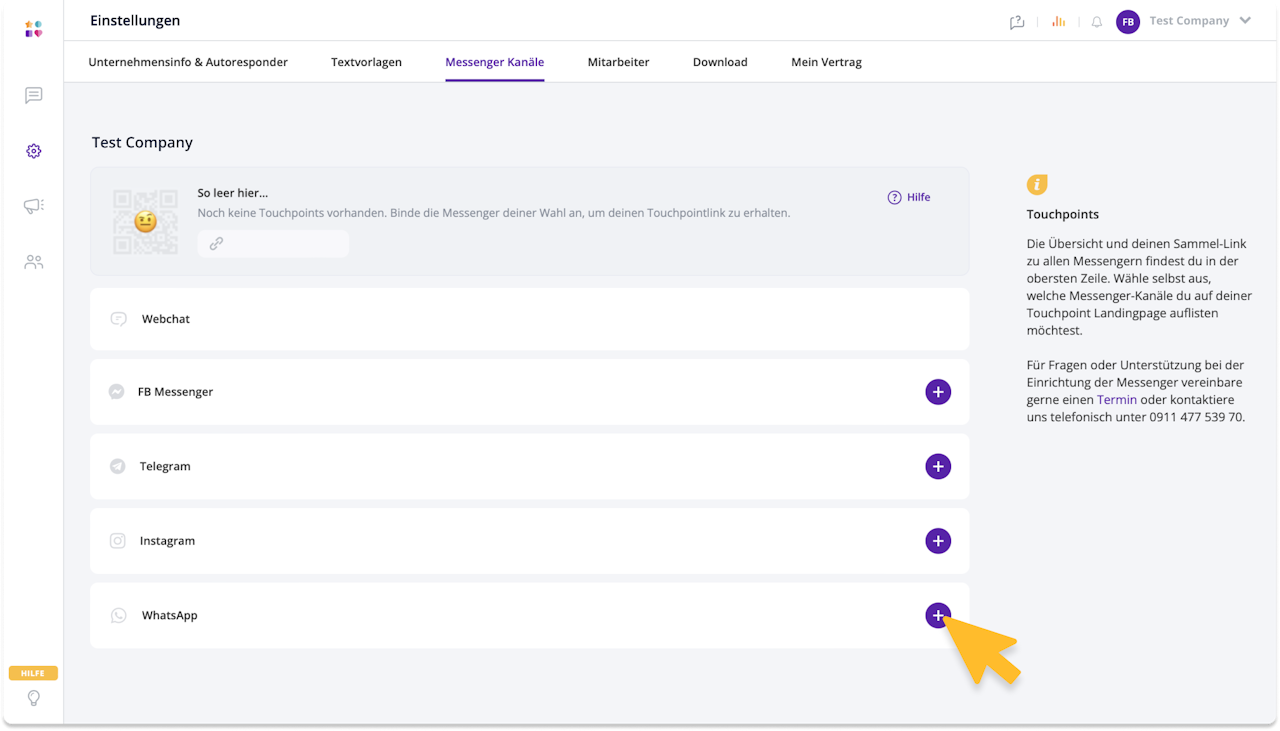Add the Telegram channel with plus button
Viewport: 1280px width, 731px height.
click(938, 466)
